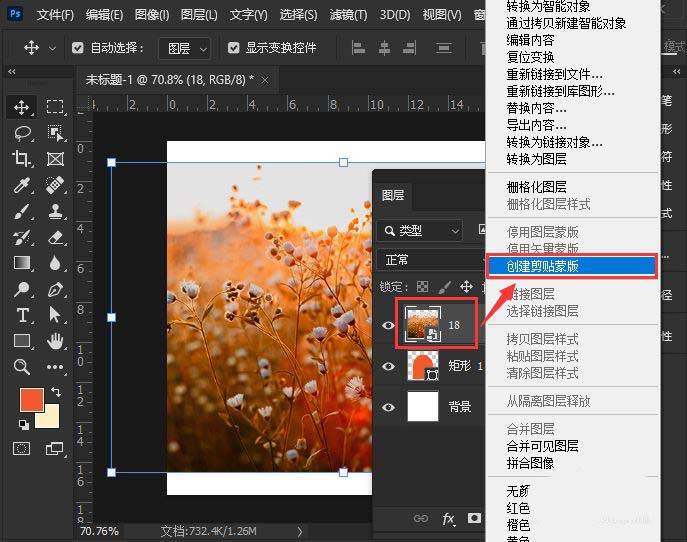This screenshot has width=687, height=542.
Task: Select the Rectangle shape tool
Action: [x=22, y=341]
